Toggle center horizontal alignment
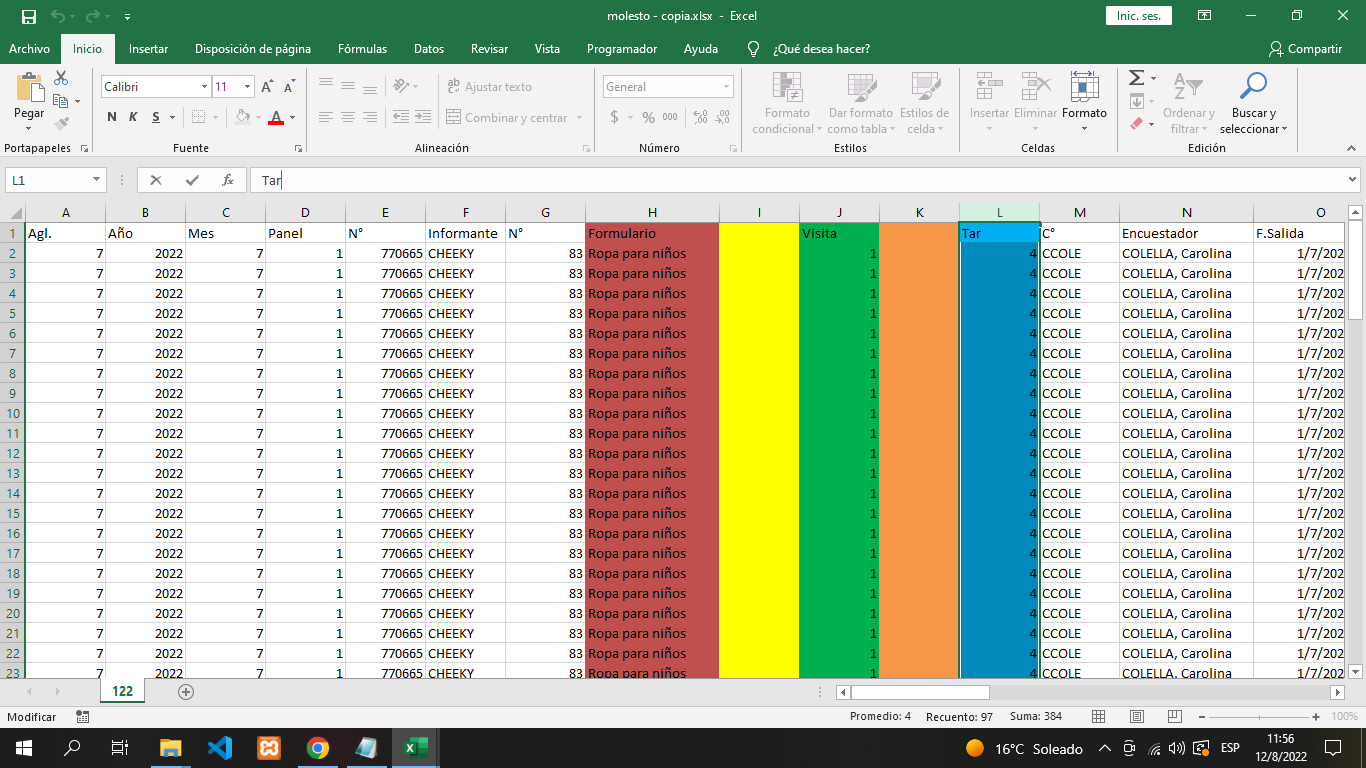1366x768 pixels. (347, 118)
